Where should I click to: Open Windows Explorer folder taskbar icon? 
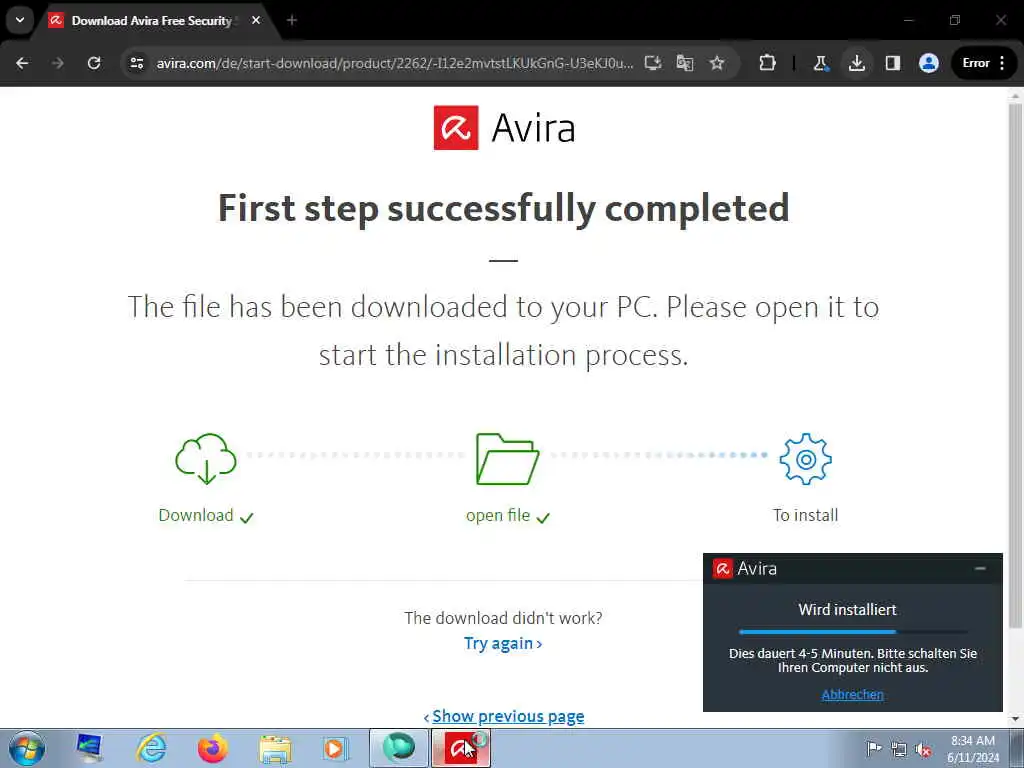(x=275, y=748)
